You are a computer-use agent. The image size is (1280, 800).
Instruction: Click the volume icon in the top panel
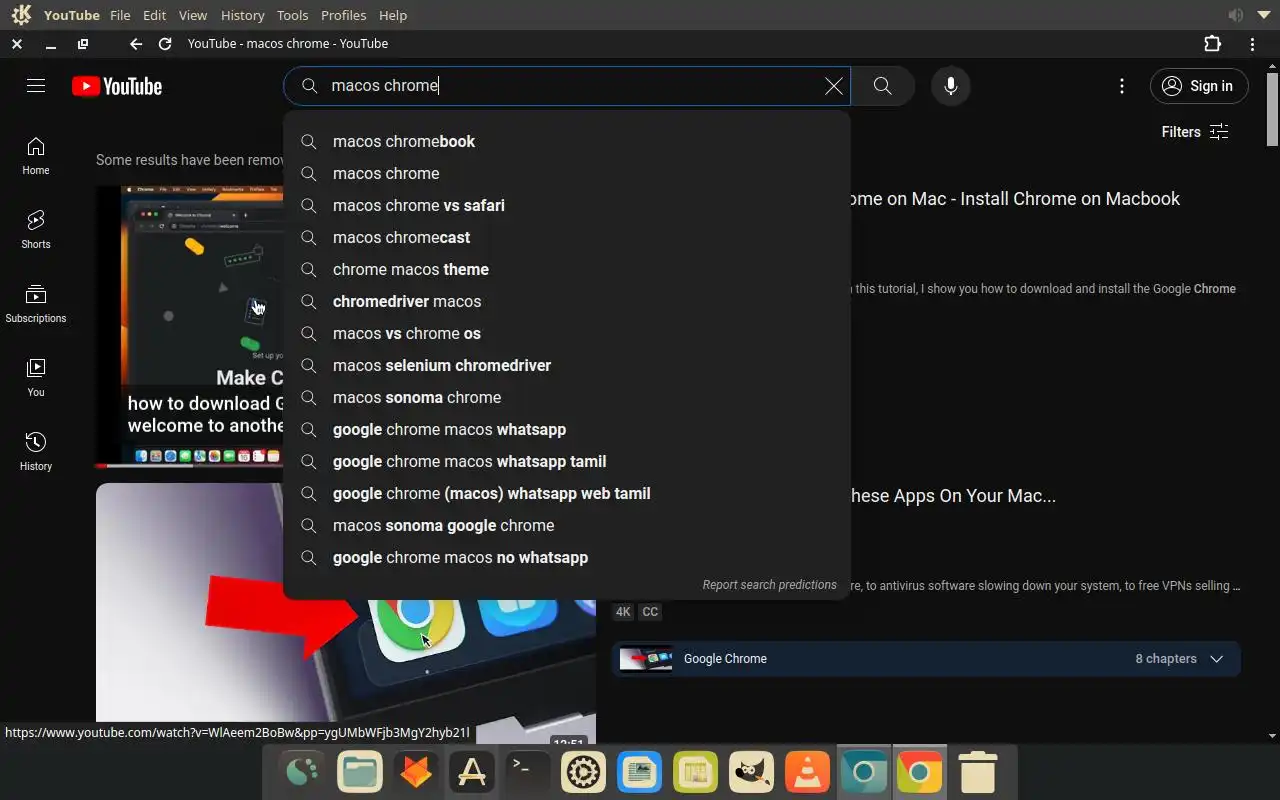1236,15
